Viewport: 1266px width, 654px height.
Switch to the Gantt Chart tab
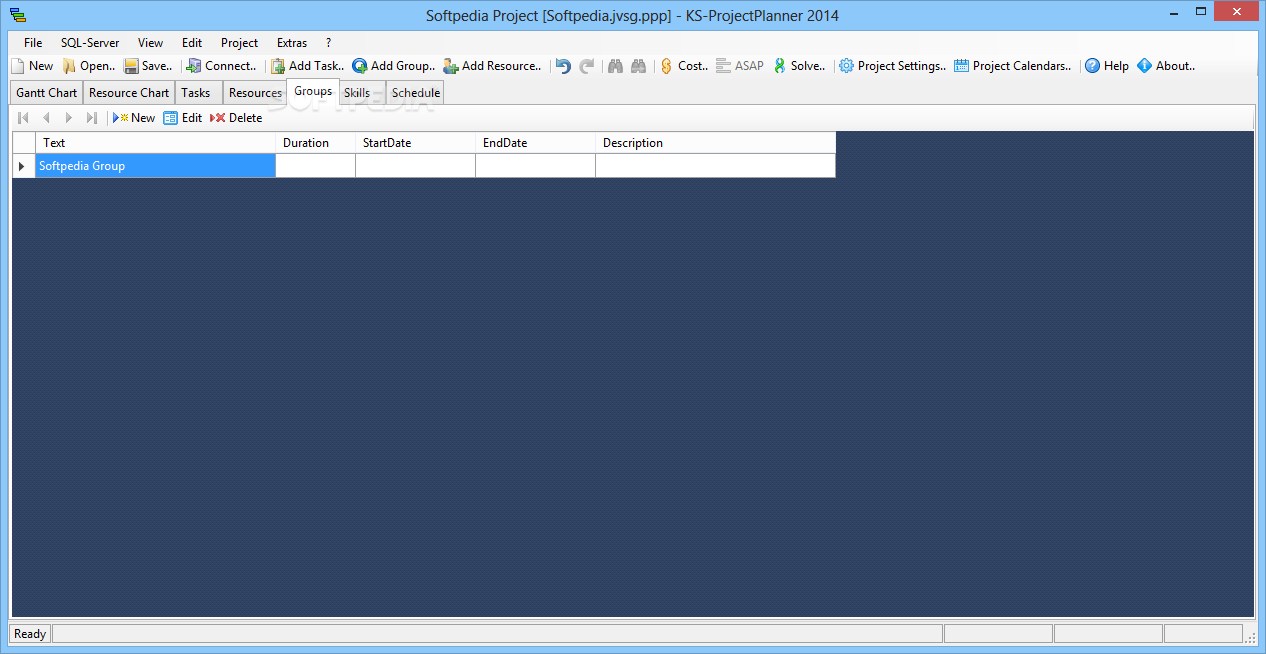47,93
